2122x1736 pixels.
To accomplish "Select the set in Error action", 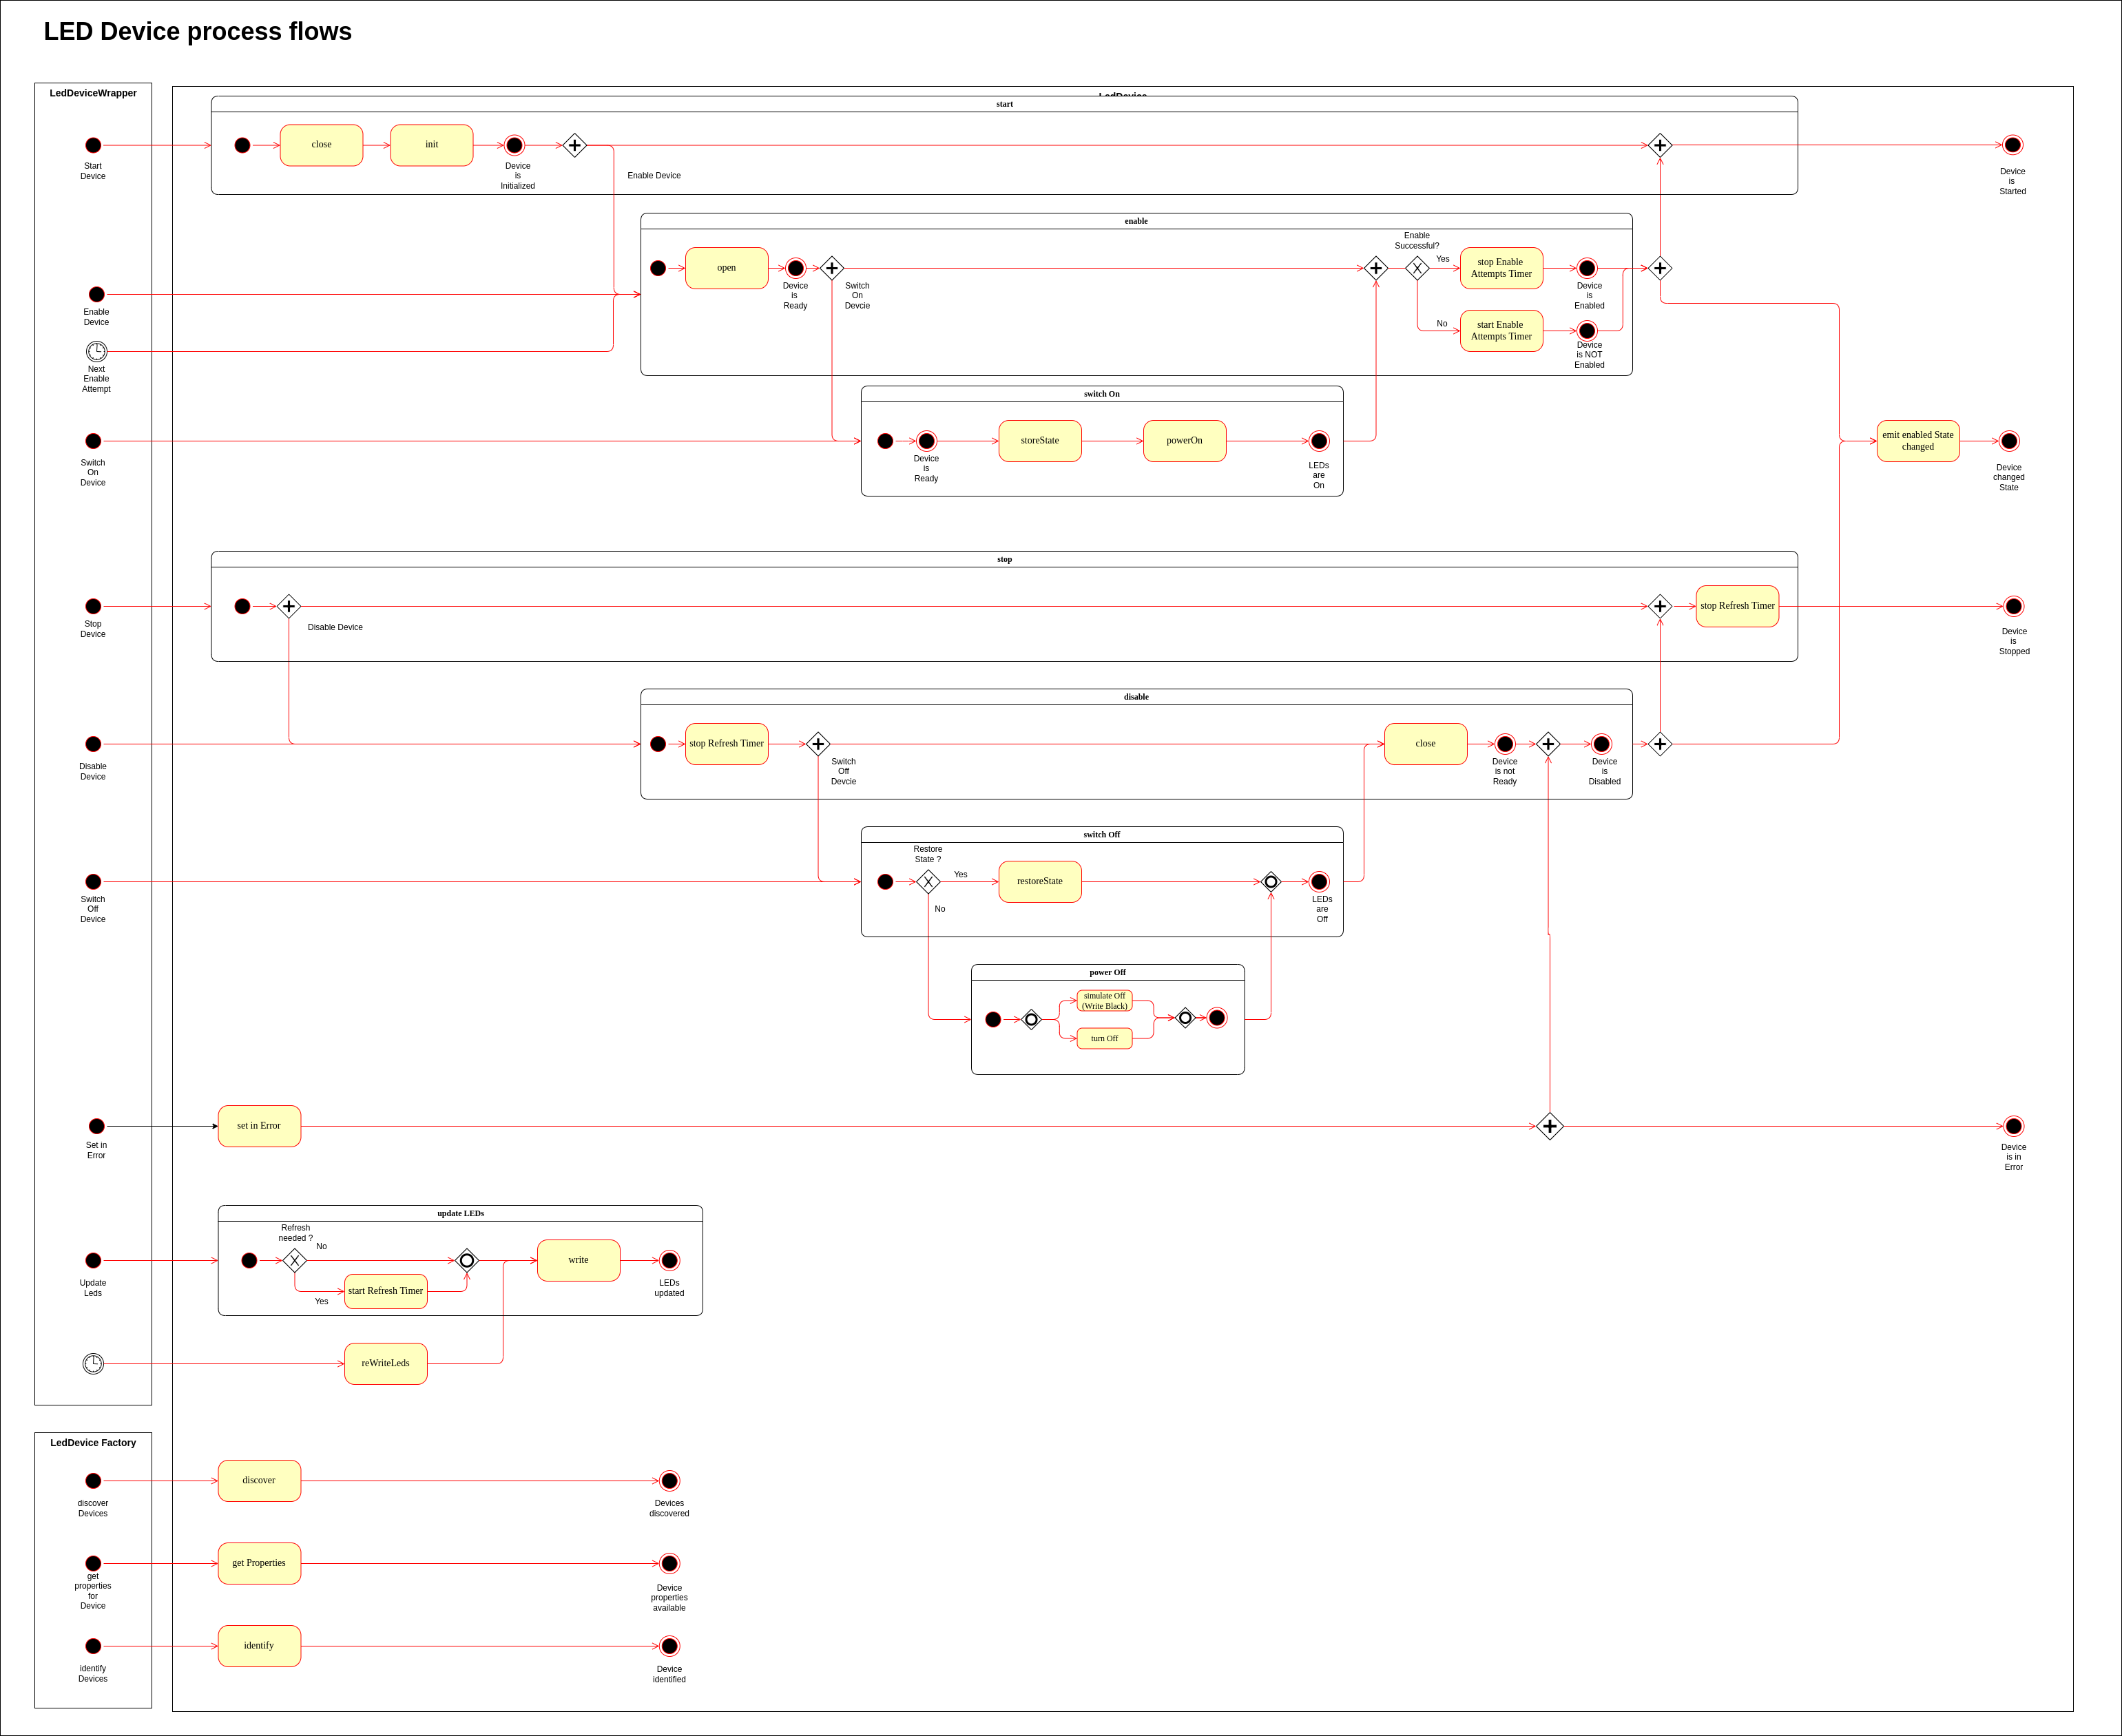I will (x=259, y=1126).
